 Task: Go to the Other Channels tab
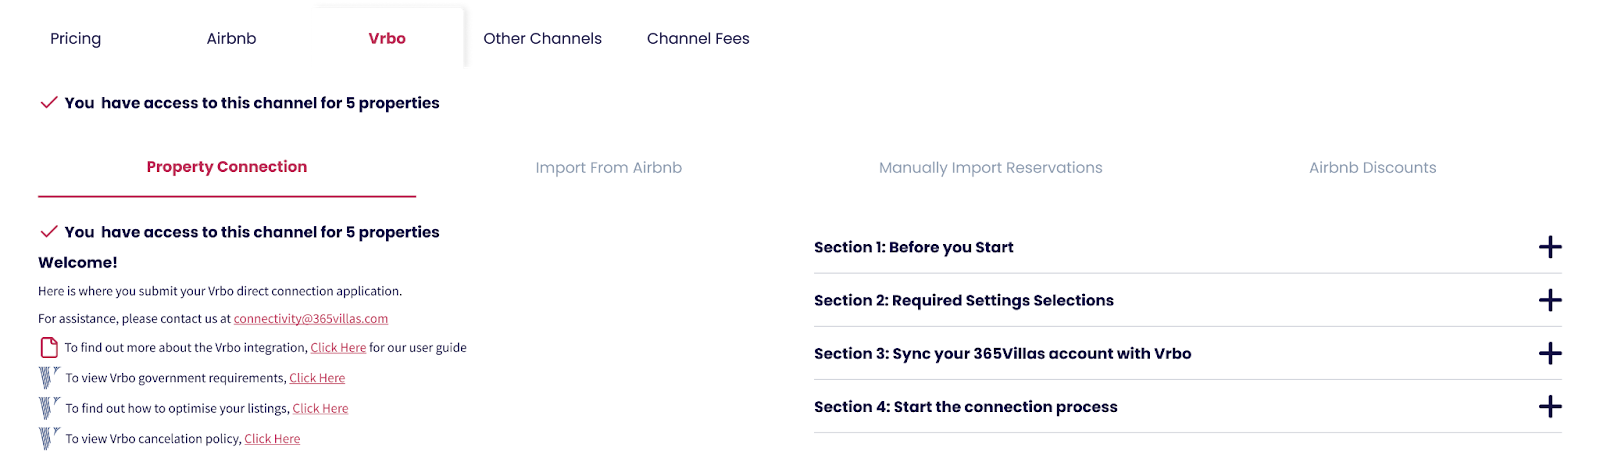click(542, 39)
